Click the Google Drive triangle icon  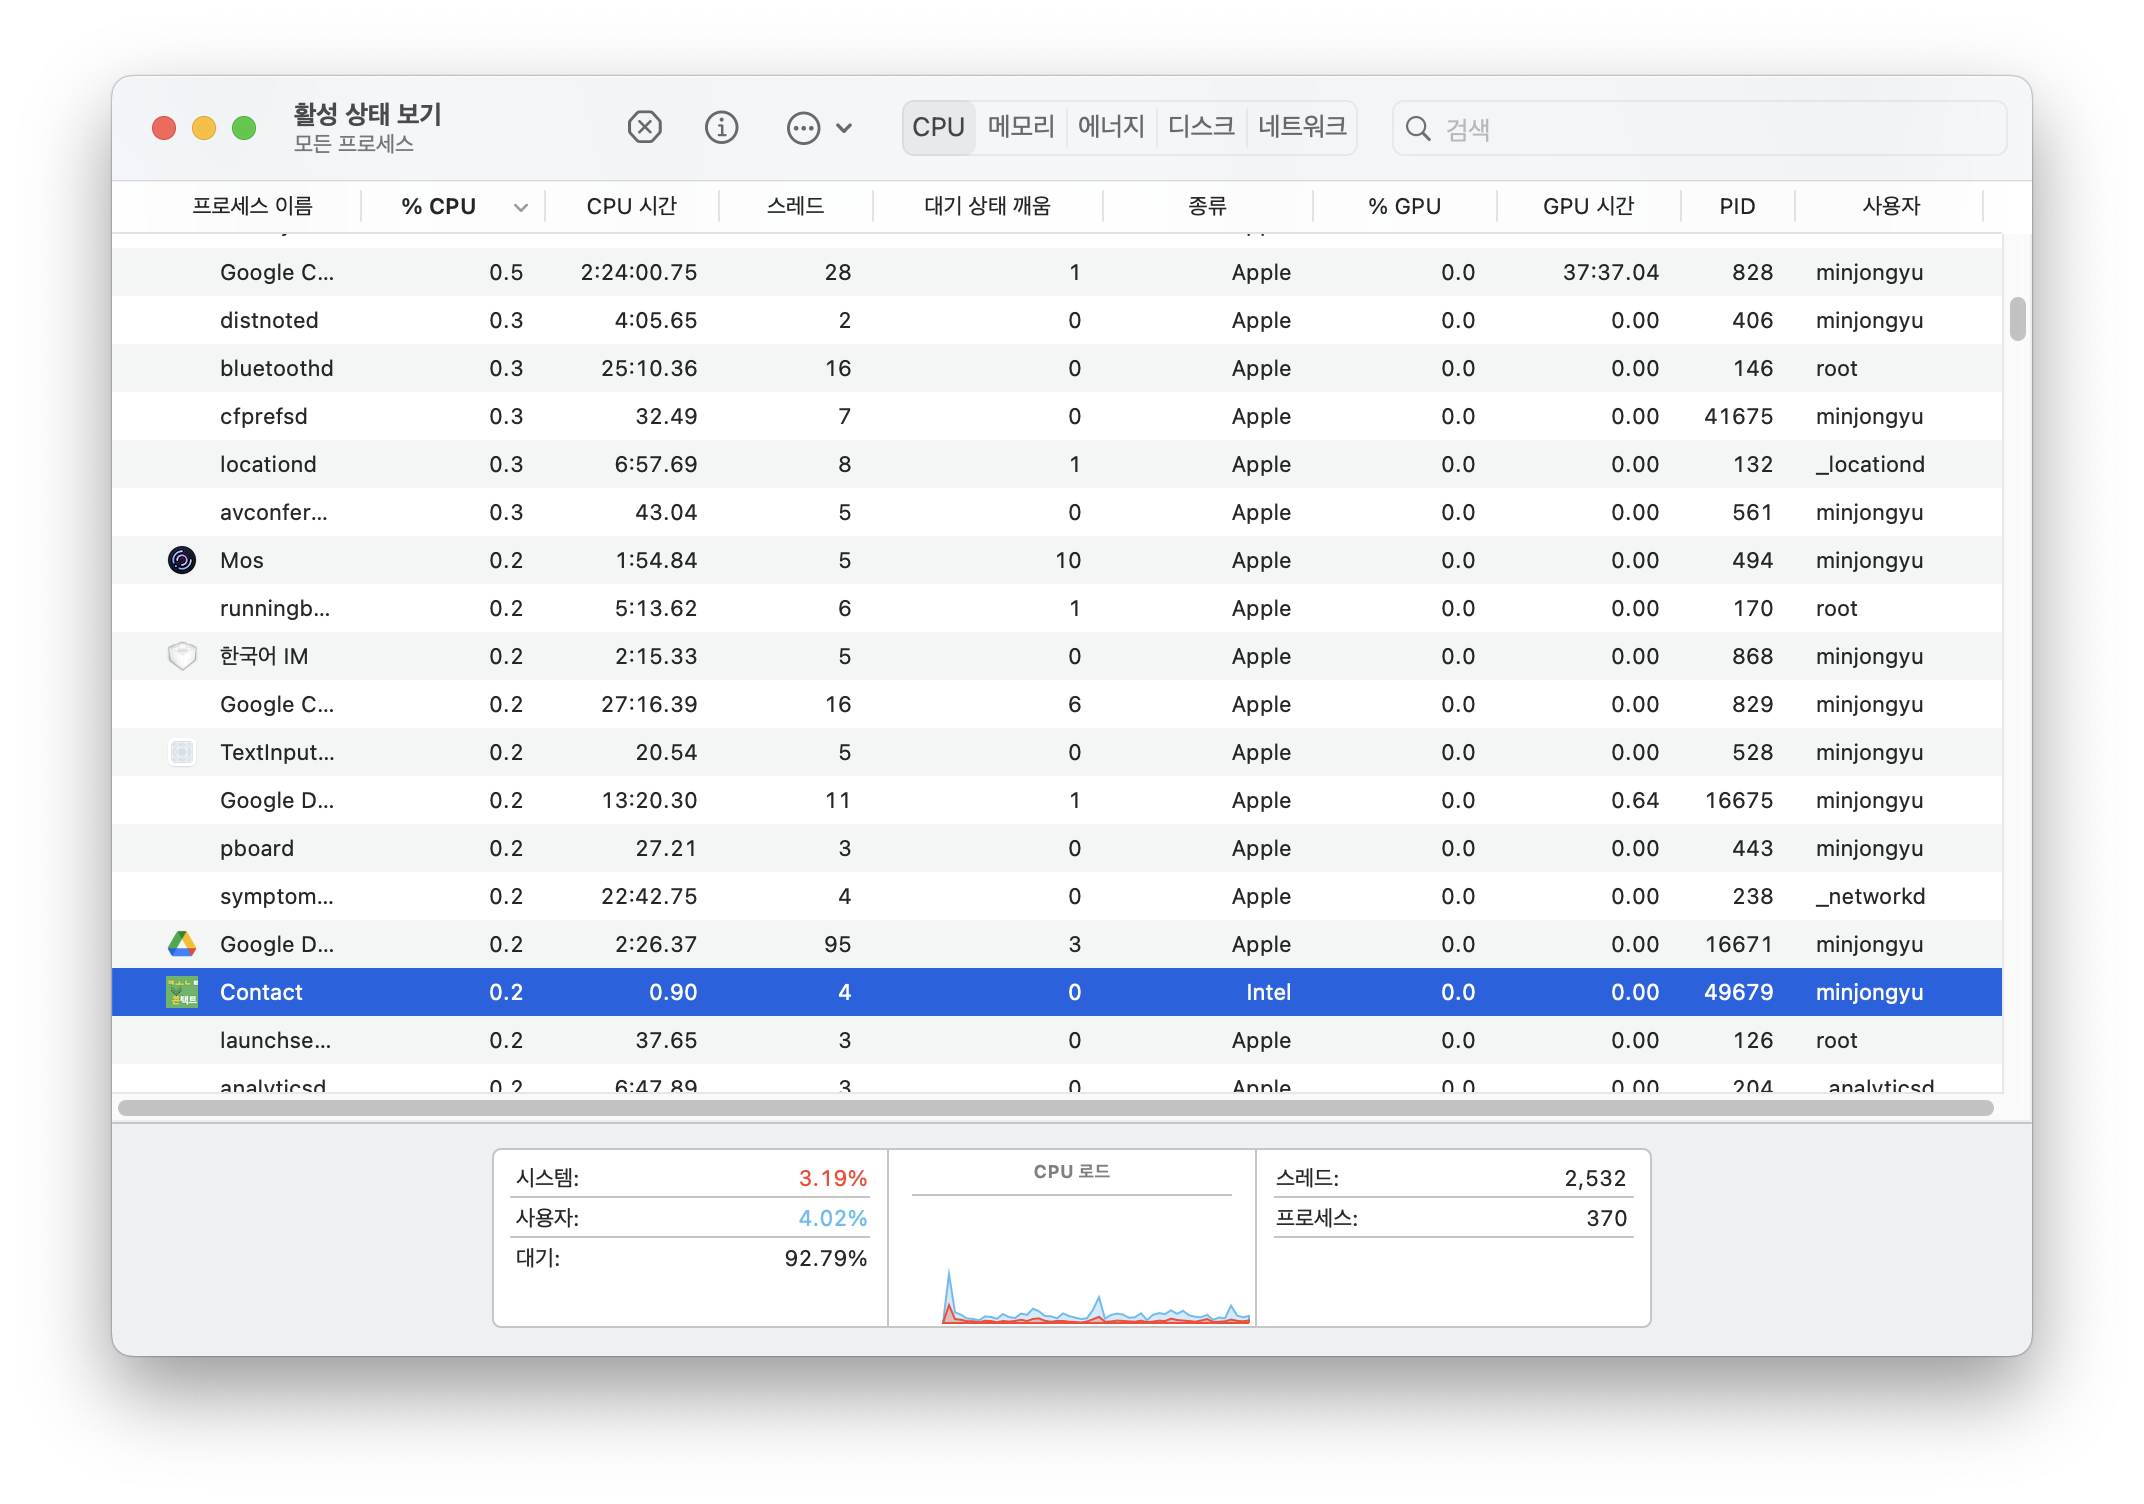[182, 944]
